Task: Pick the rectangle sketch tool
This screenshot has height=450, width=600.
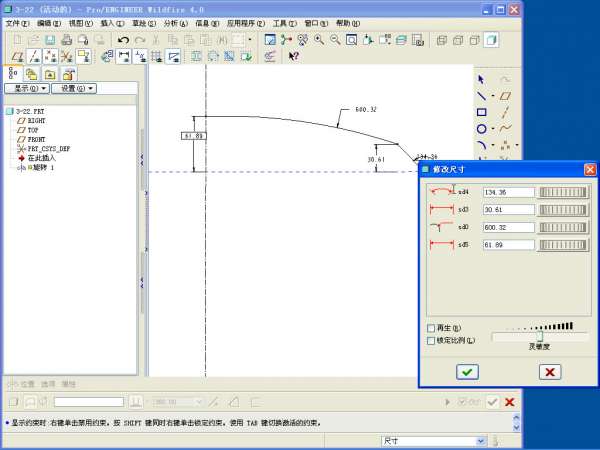Action: pos(481,112)
